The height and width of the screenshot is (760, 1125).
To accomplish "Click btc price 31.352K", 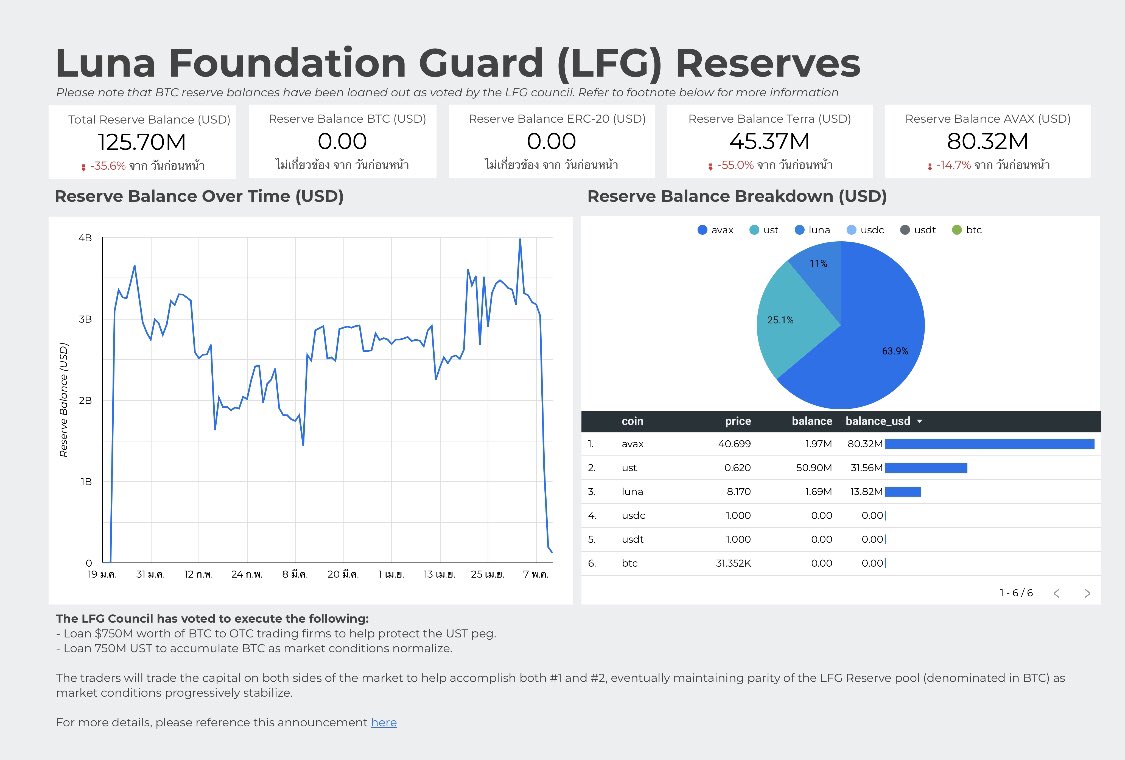I will 733,563.
